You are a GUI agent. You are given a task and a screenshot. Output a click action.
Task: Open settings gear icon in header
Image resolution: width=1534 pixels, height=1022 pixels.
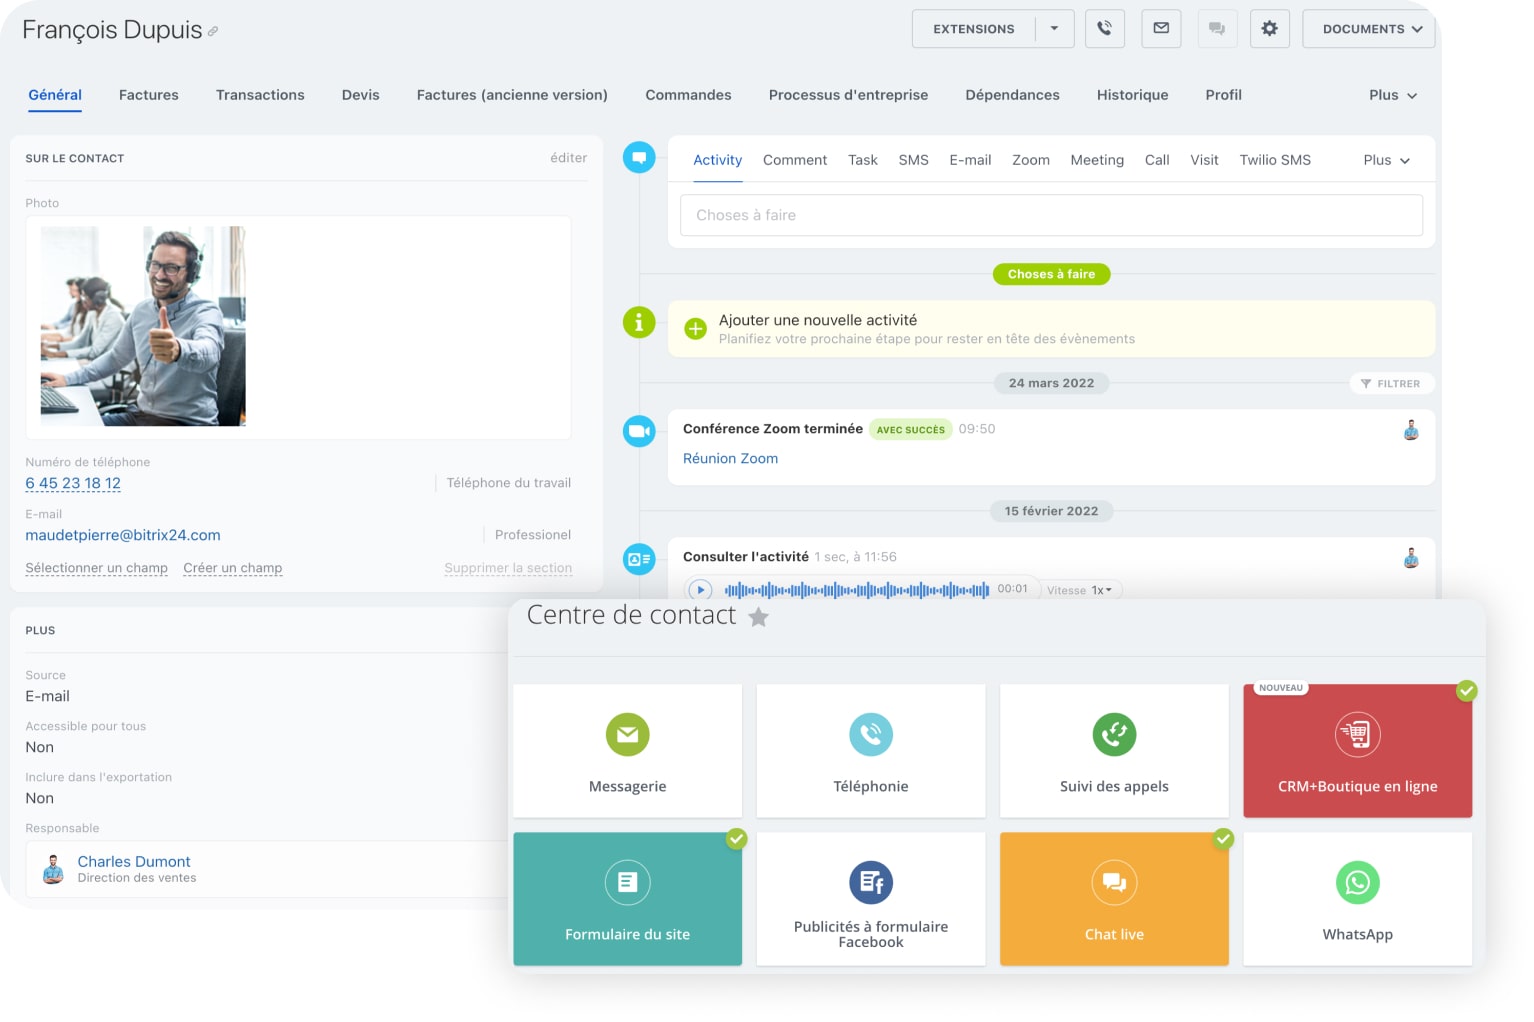point(1269,29)
